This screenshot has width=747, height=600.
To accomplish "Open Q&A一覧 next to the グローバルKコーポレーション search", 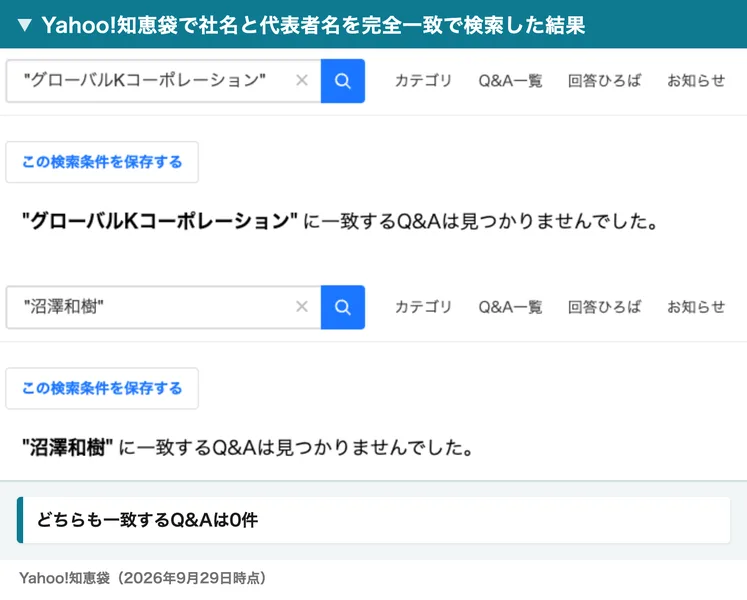I will 510,81.
